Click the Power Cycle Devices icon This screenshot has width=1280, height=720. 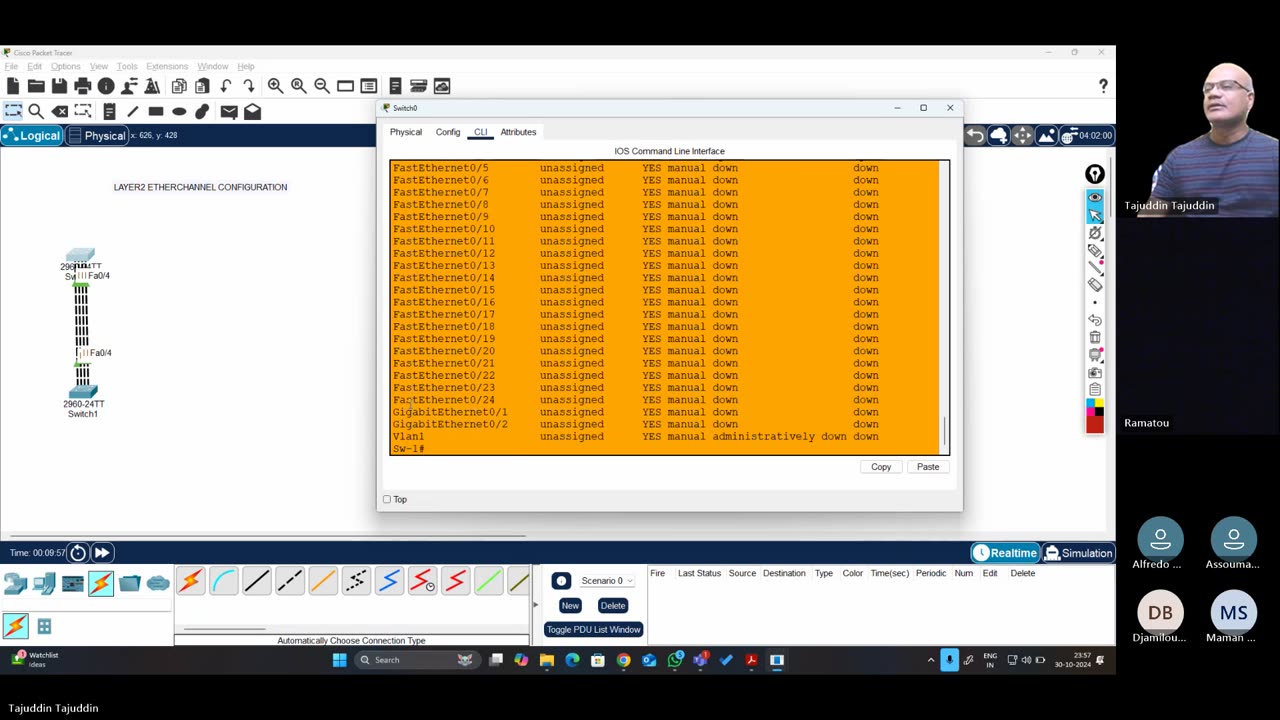pyautogui.click(x=78, y=553)
